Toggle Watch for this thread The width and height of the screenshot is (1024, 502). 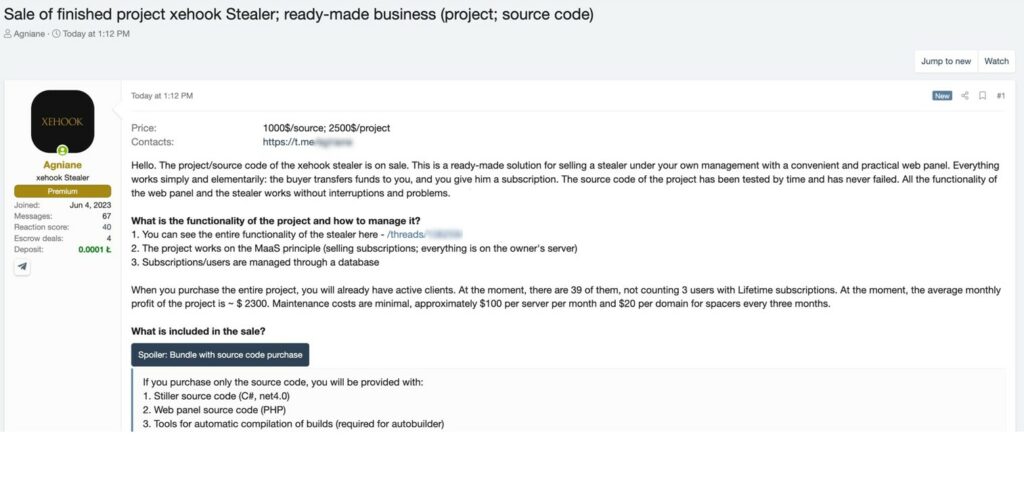click(996, 61)
